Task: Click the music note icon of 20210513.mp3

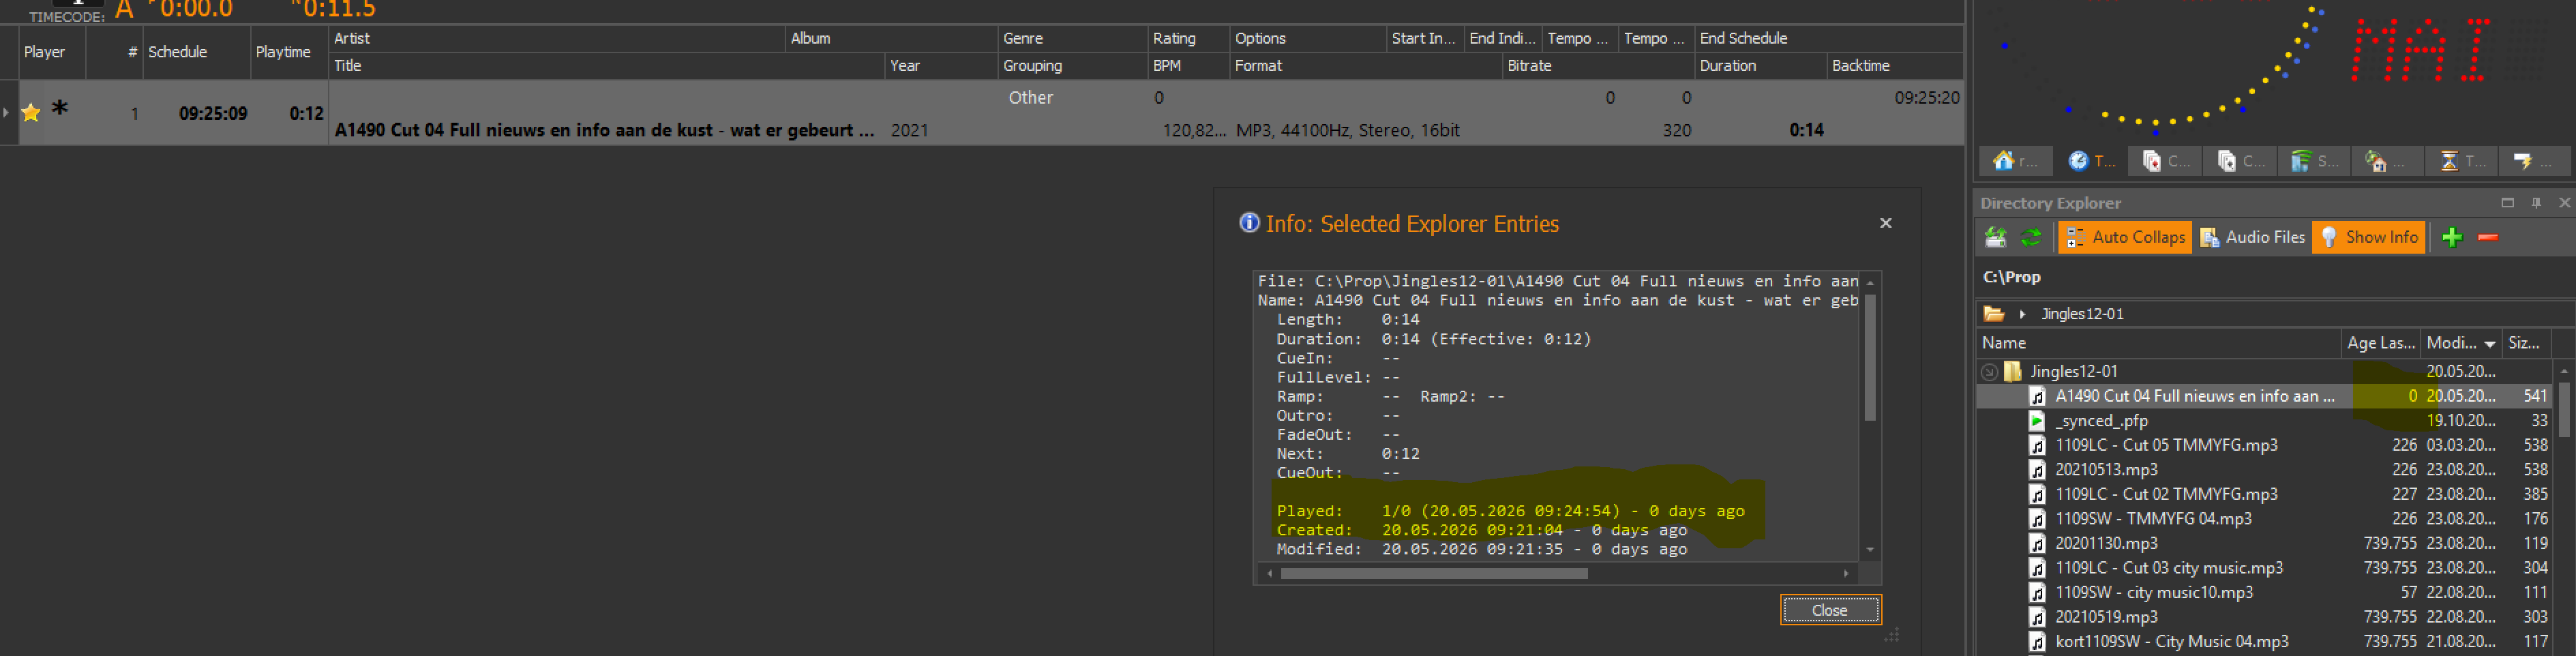Action: tap(2037, 470)
